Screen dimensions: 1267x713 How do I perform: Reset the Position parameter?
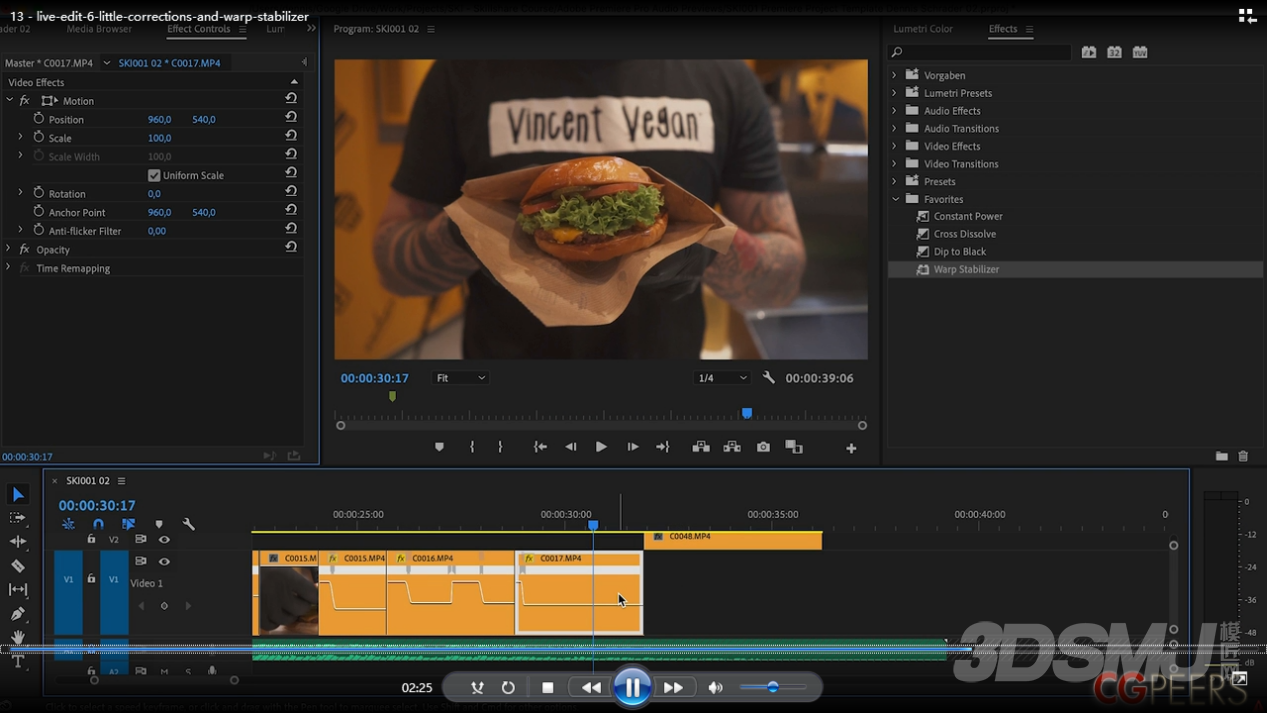coord(291,119)
